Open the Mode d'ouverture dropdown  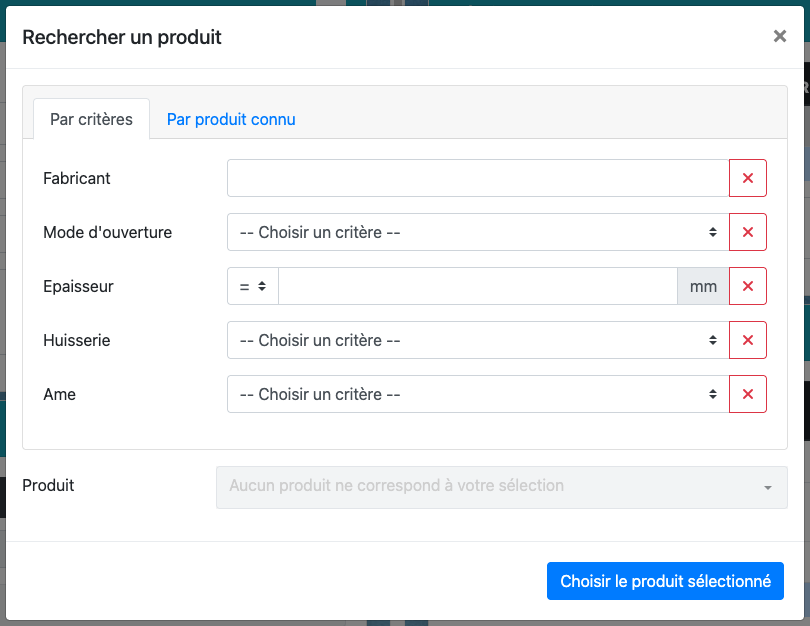[478, 232]
